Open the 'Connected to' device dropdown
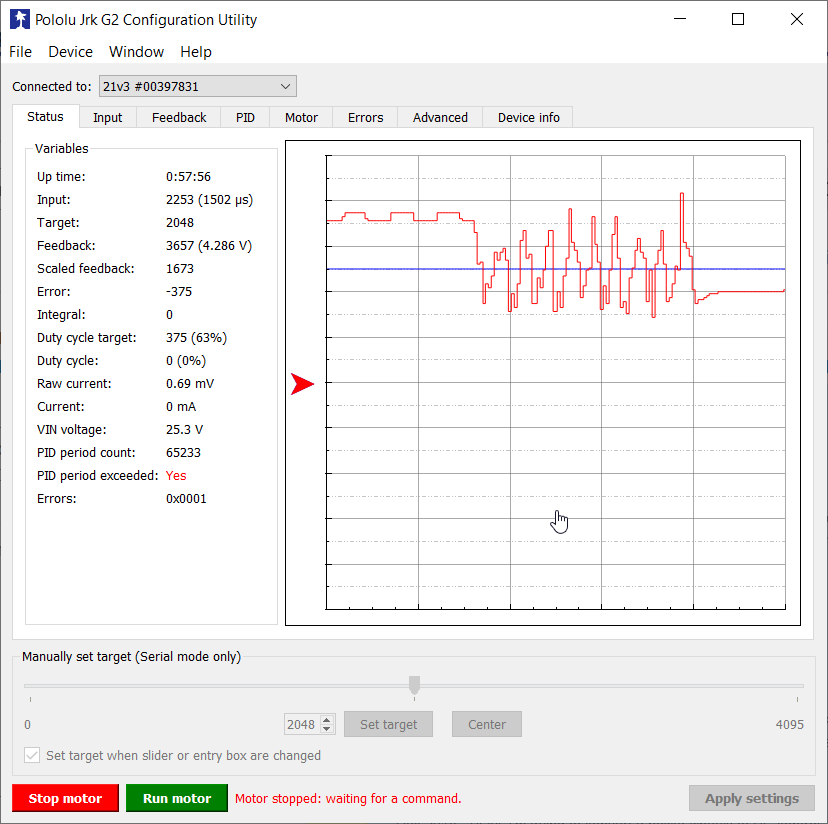Viewport: 828px width, 824px height. pos(197,87)
